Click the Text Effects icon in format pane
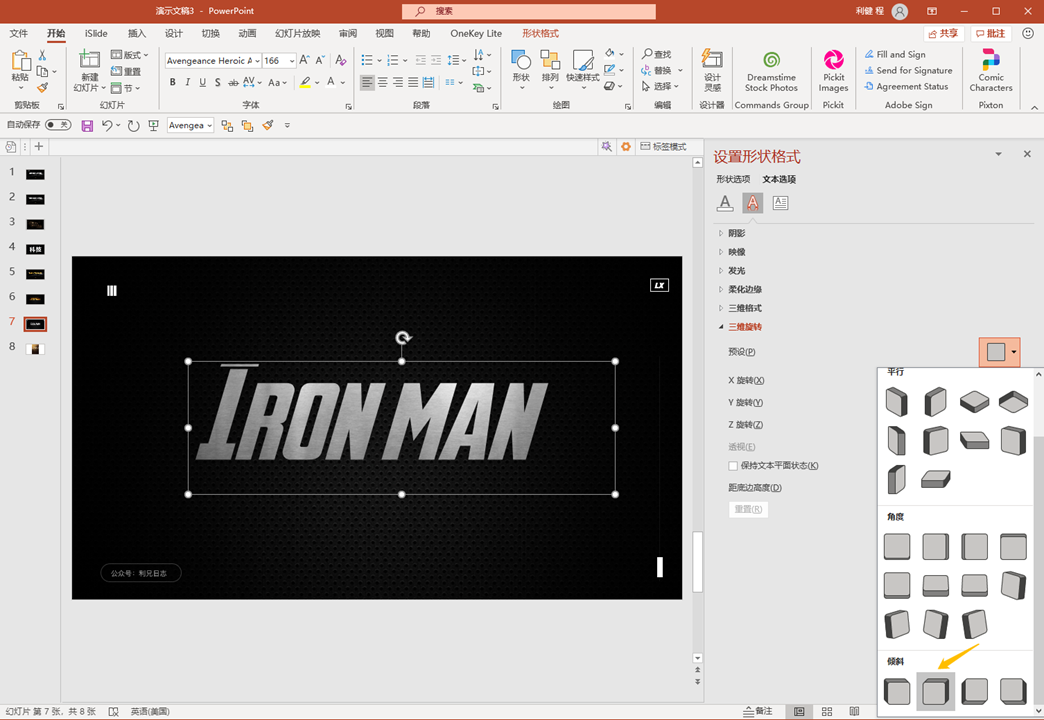Image resolution: width=1044 pixels, height=720 pixels. click(752, 202)
